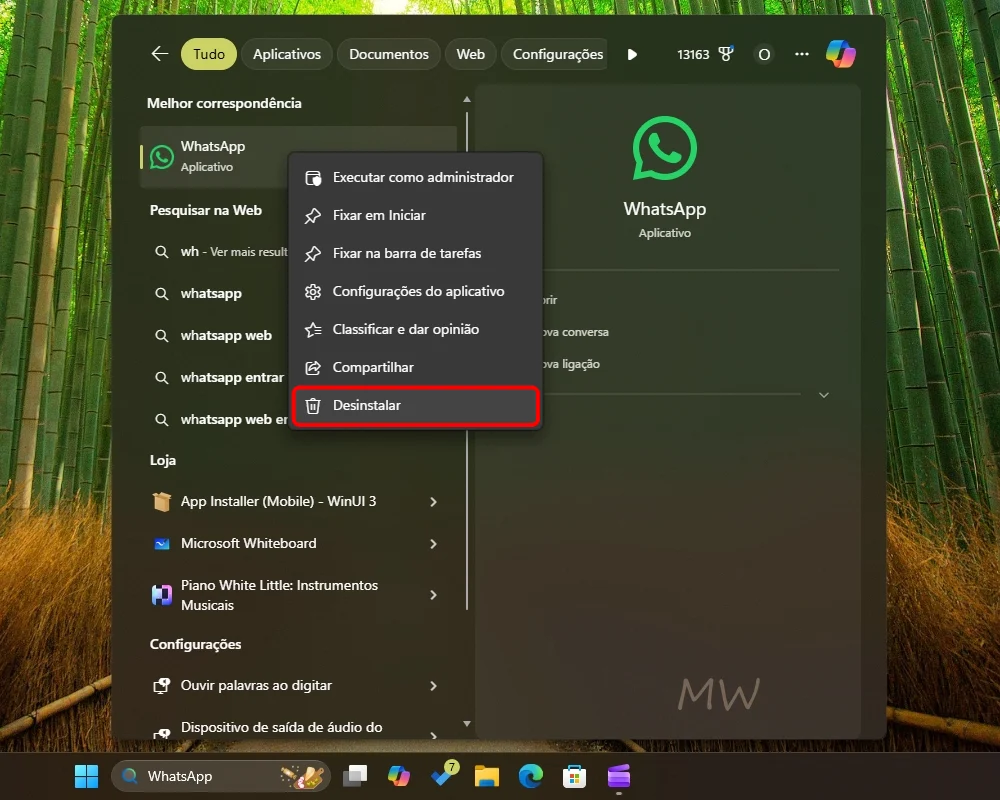
Task: Expand the Piano White Little chevron
Action: point(434,595)
